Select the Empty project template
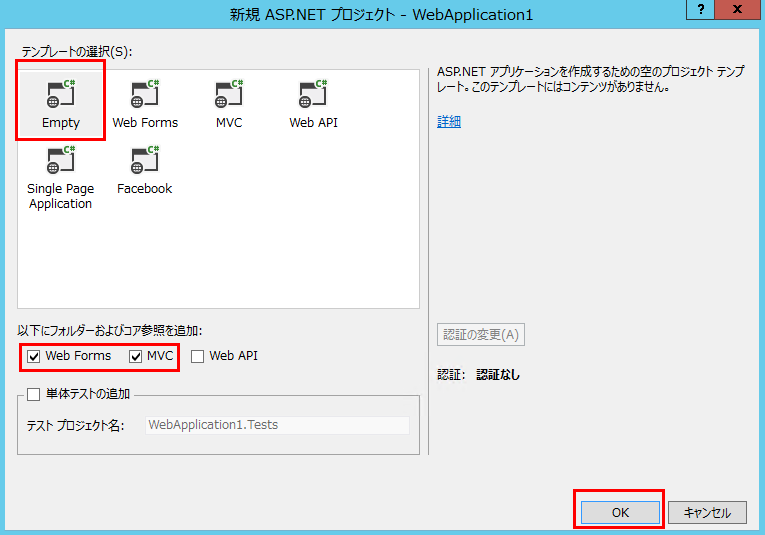Image resolution: width=765 pixels, height=535 pixels. (x=60, y=104)
